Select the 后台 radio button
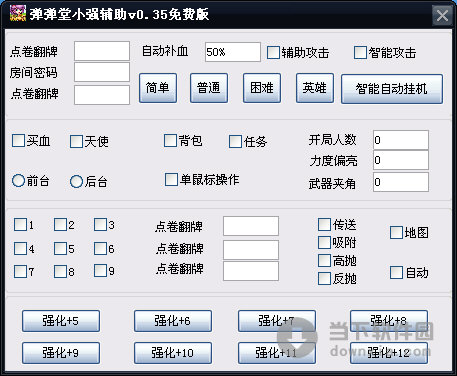457x376 pixels. tap(76, 182)
